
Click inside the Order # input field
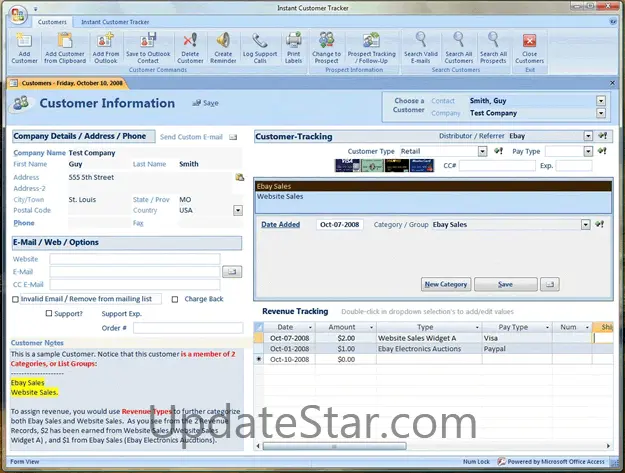[x=188, y=328]
